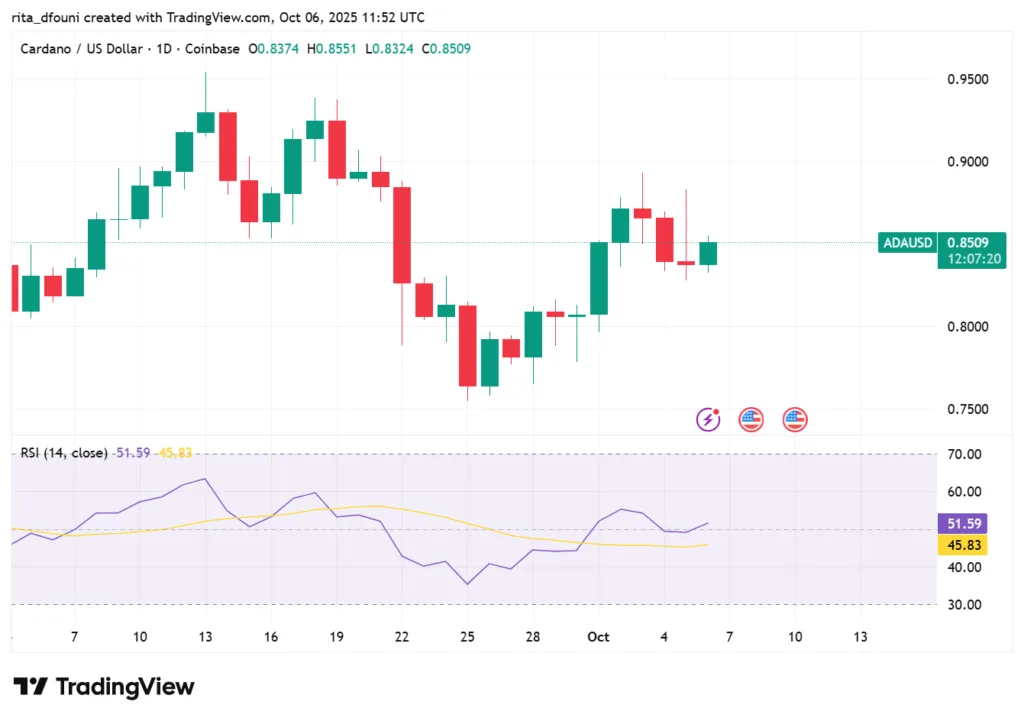Select the 1D interval label in header

coord(166,48)
